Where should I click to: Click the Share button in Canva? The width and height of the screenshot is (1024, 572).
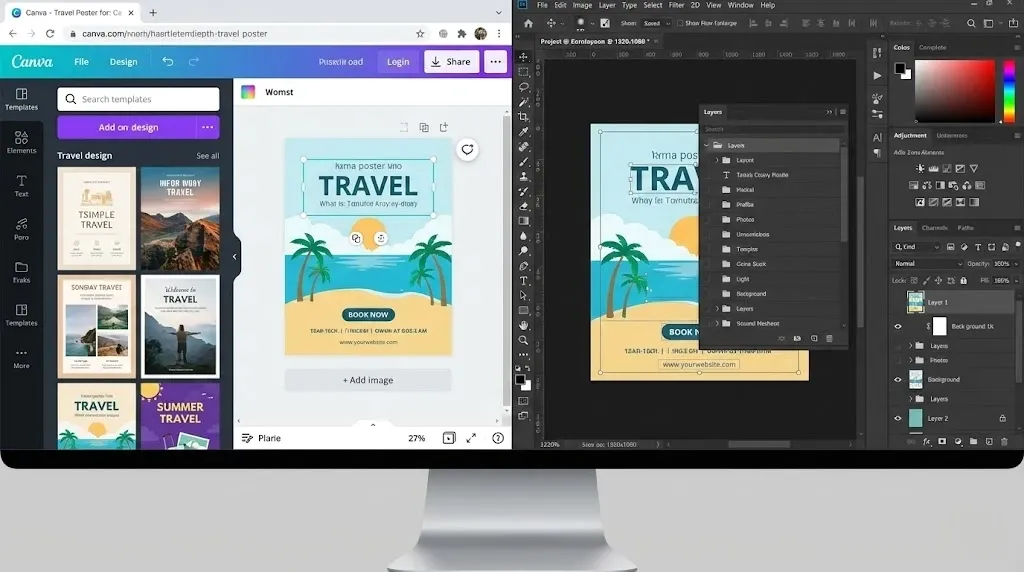point(450,62)
